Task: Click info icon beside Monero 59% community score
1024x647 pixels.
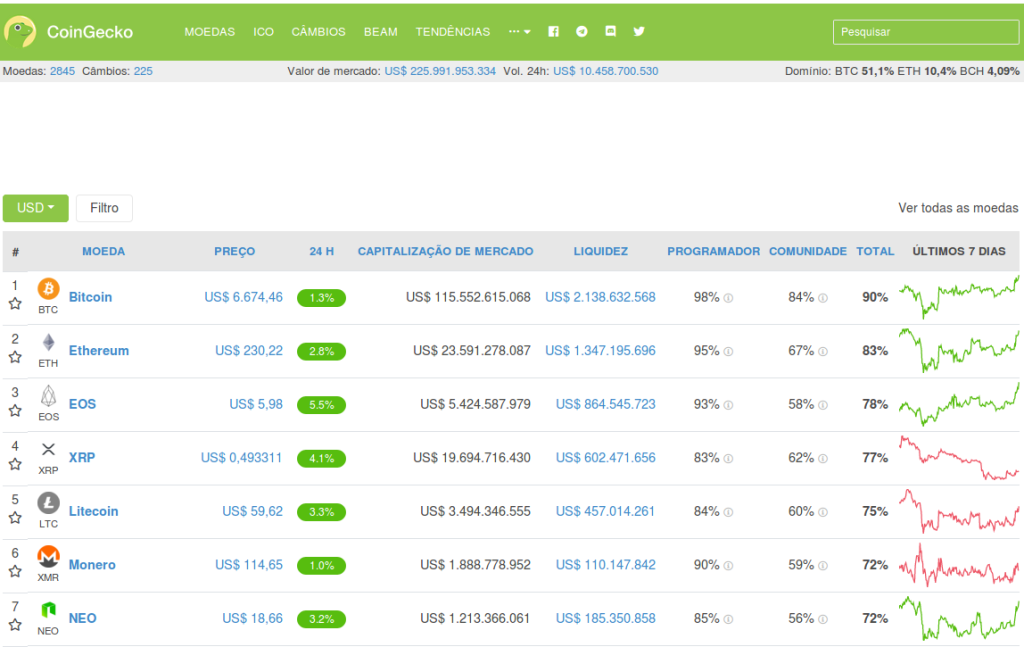Action: click(x=823, y=565)
